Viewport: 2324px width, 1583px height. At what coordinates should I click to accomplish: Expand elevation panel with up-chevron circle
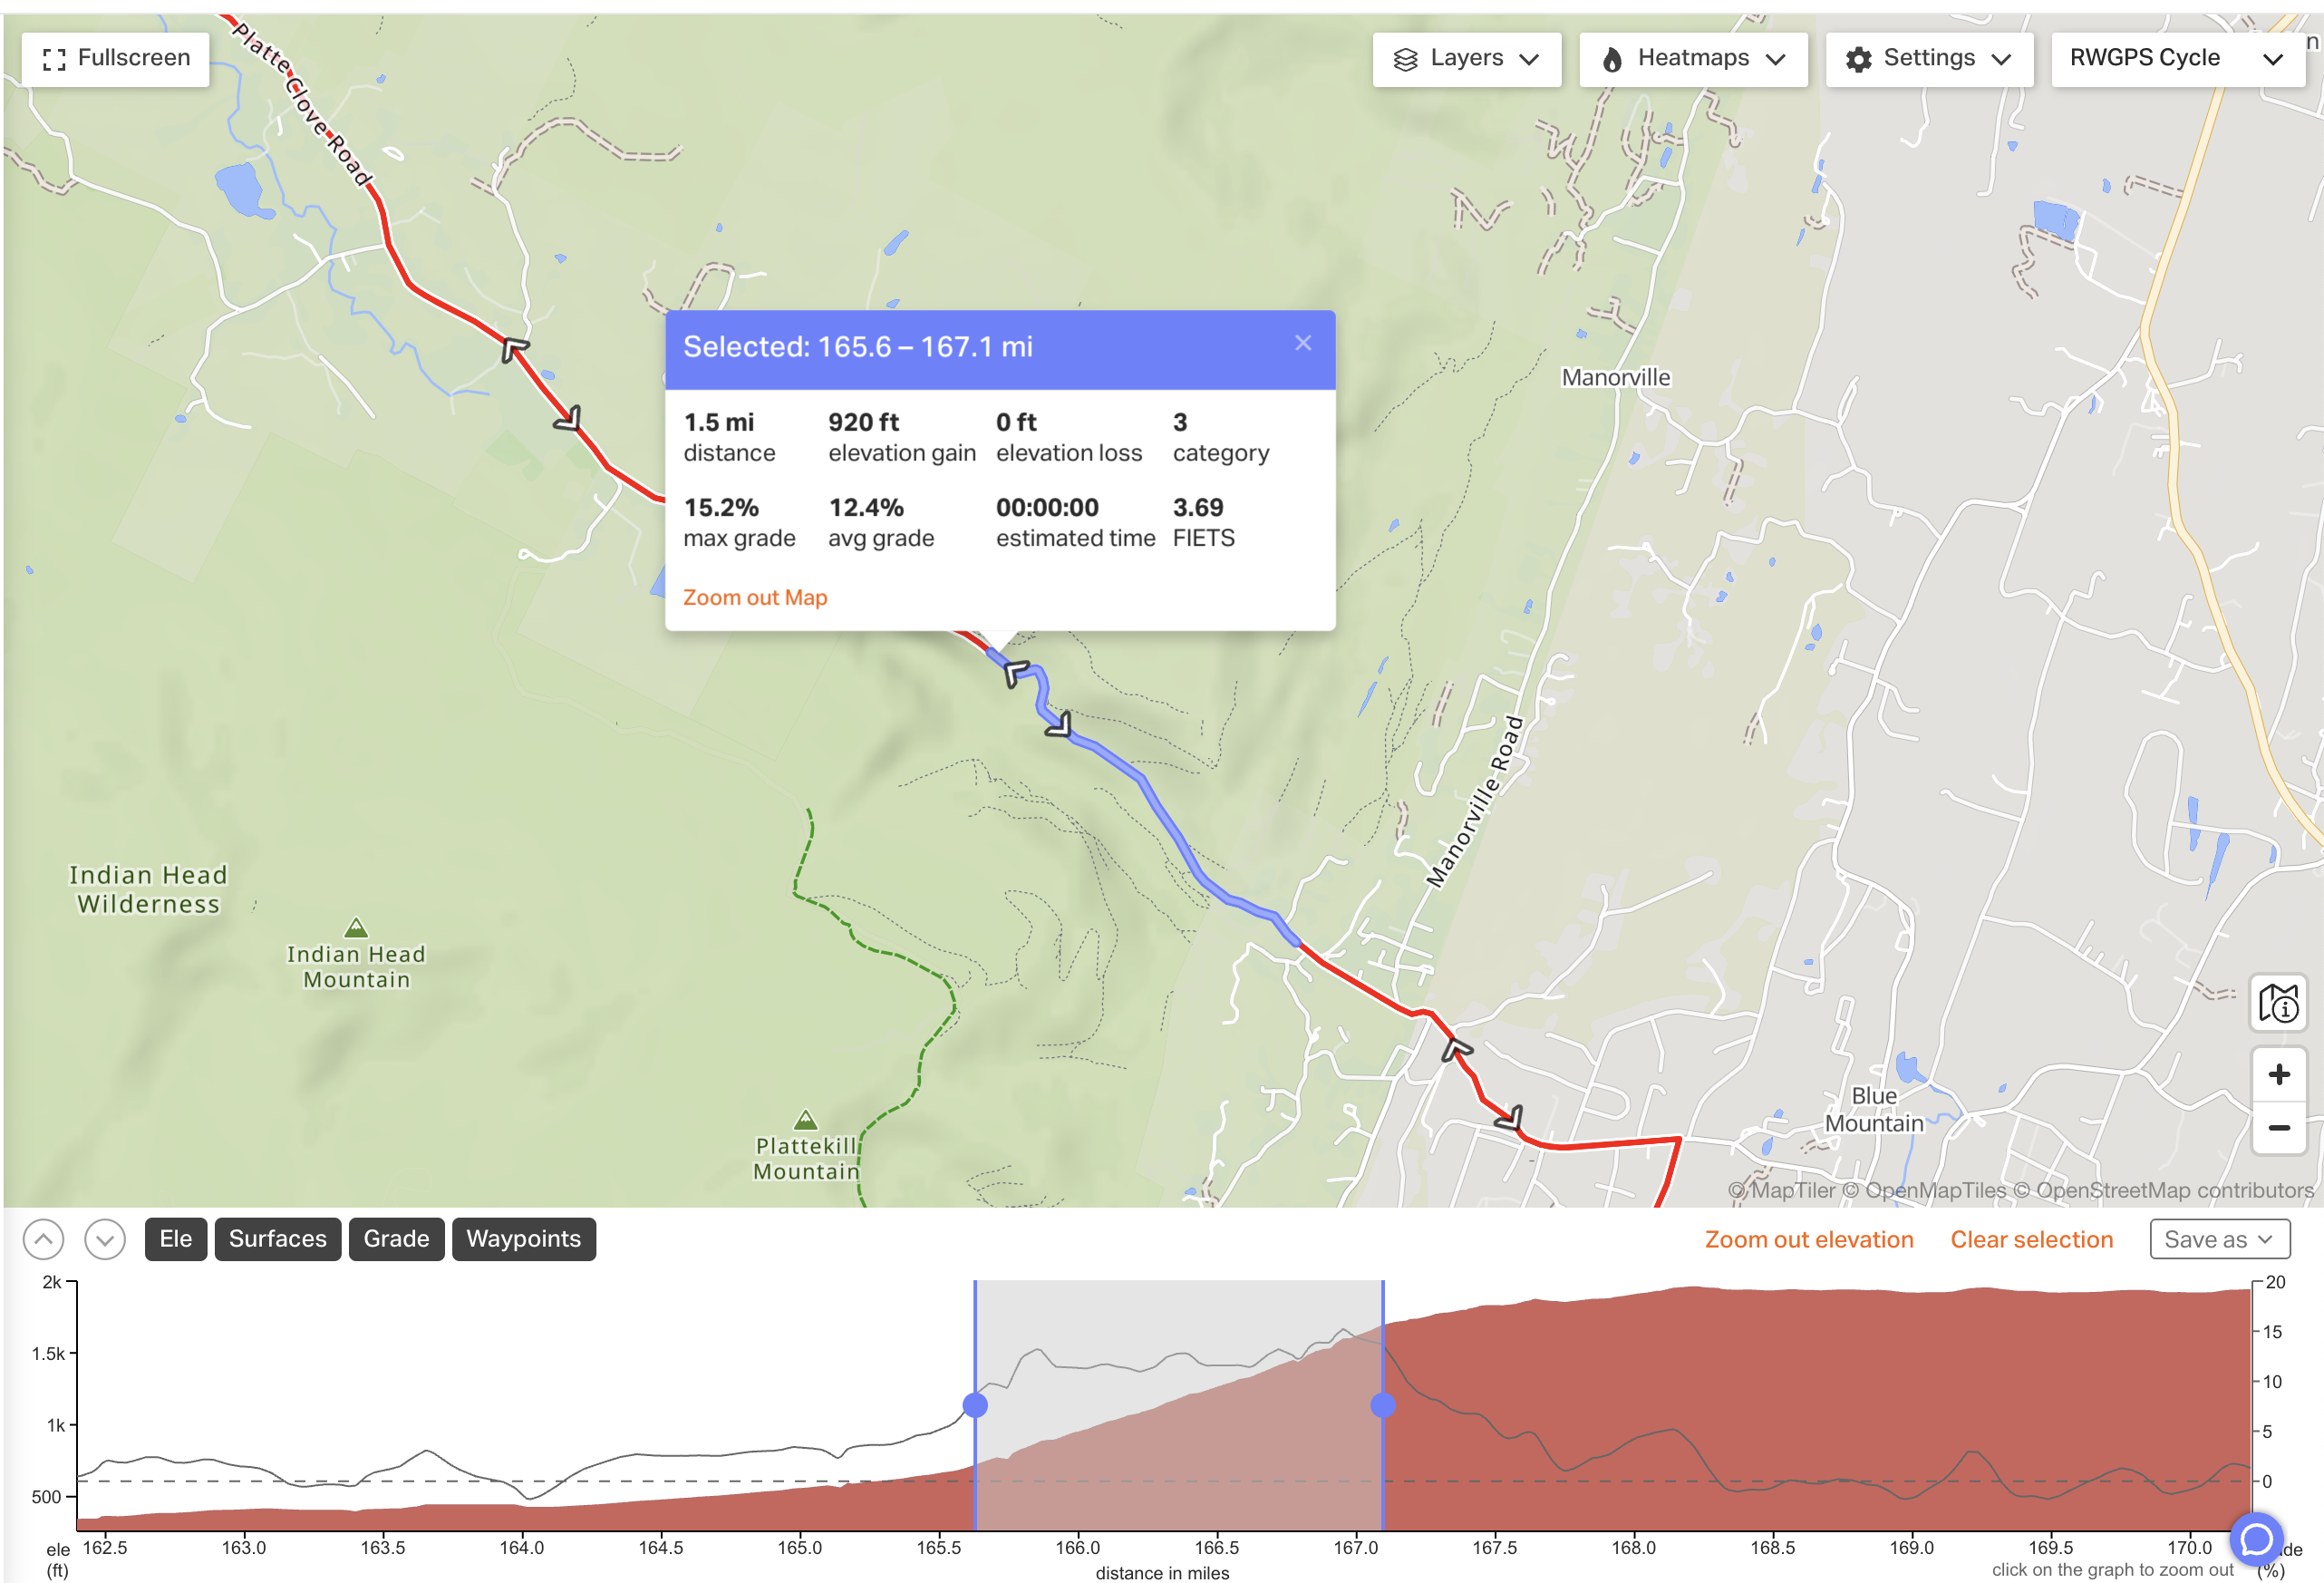[x=43, y=1240]
